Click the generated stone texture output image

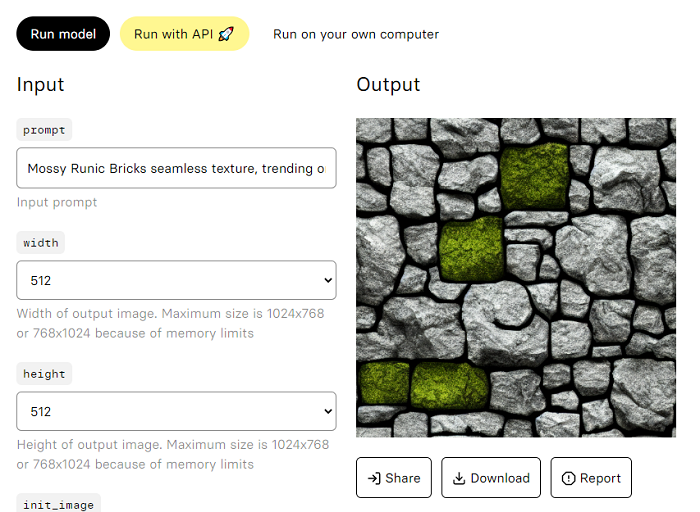[516, 277]
